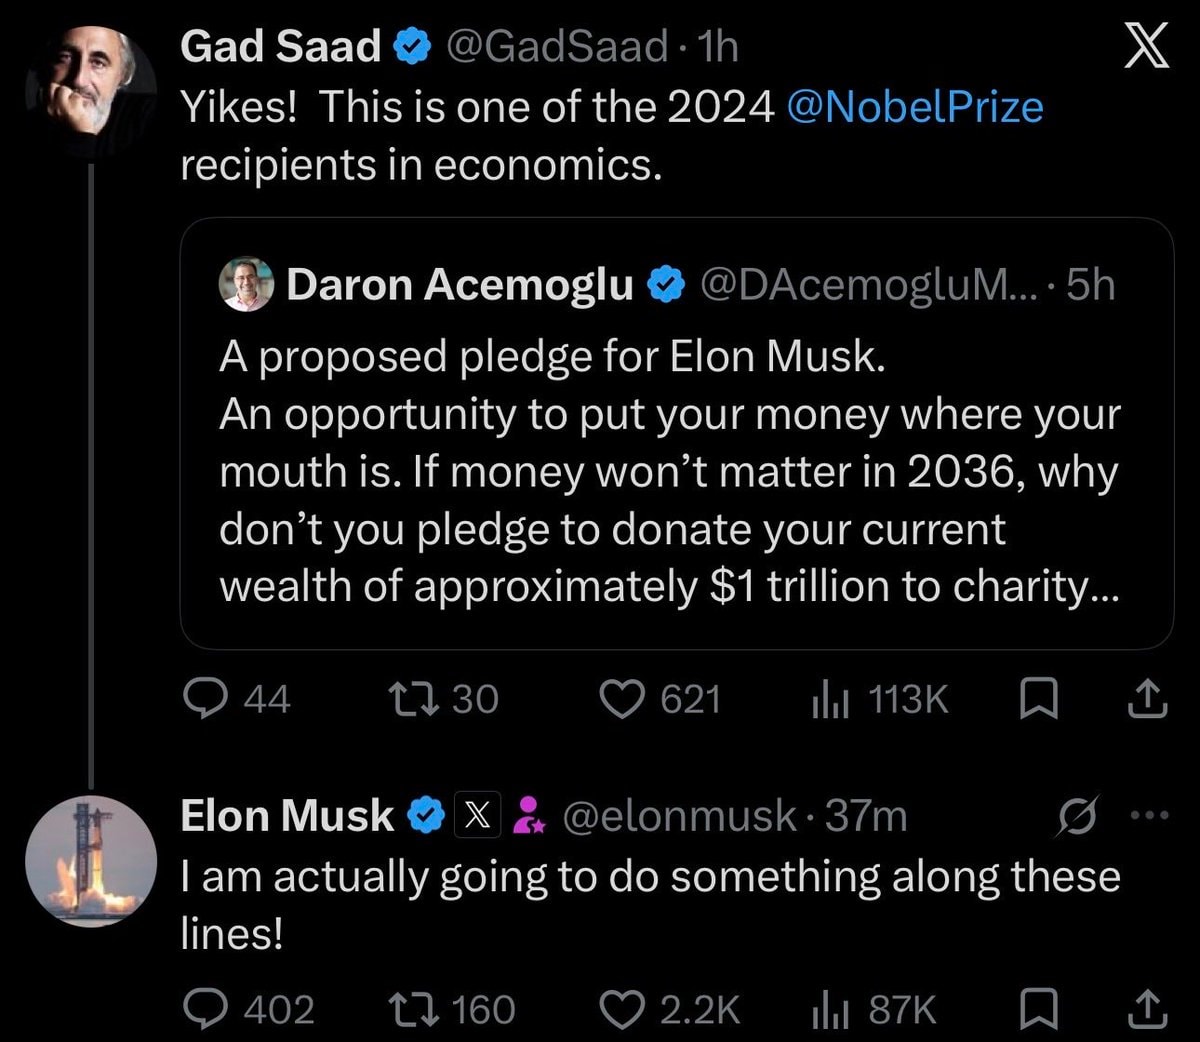Repost Elon Musk's tweet with 160 reposts

pos(413,1009)
